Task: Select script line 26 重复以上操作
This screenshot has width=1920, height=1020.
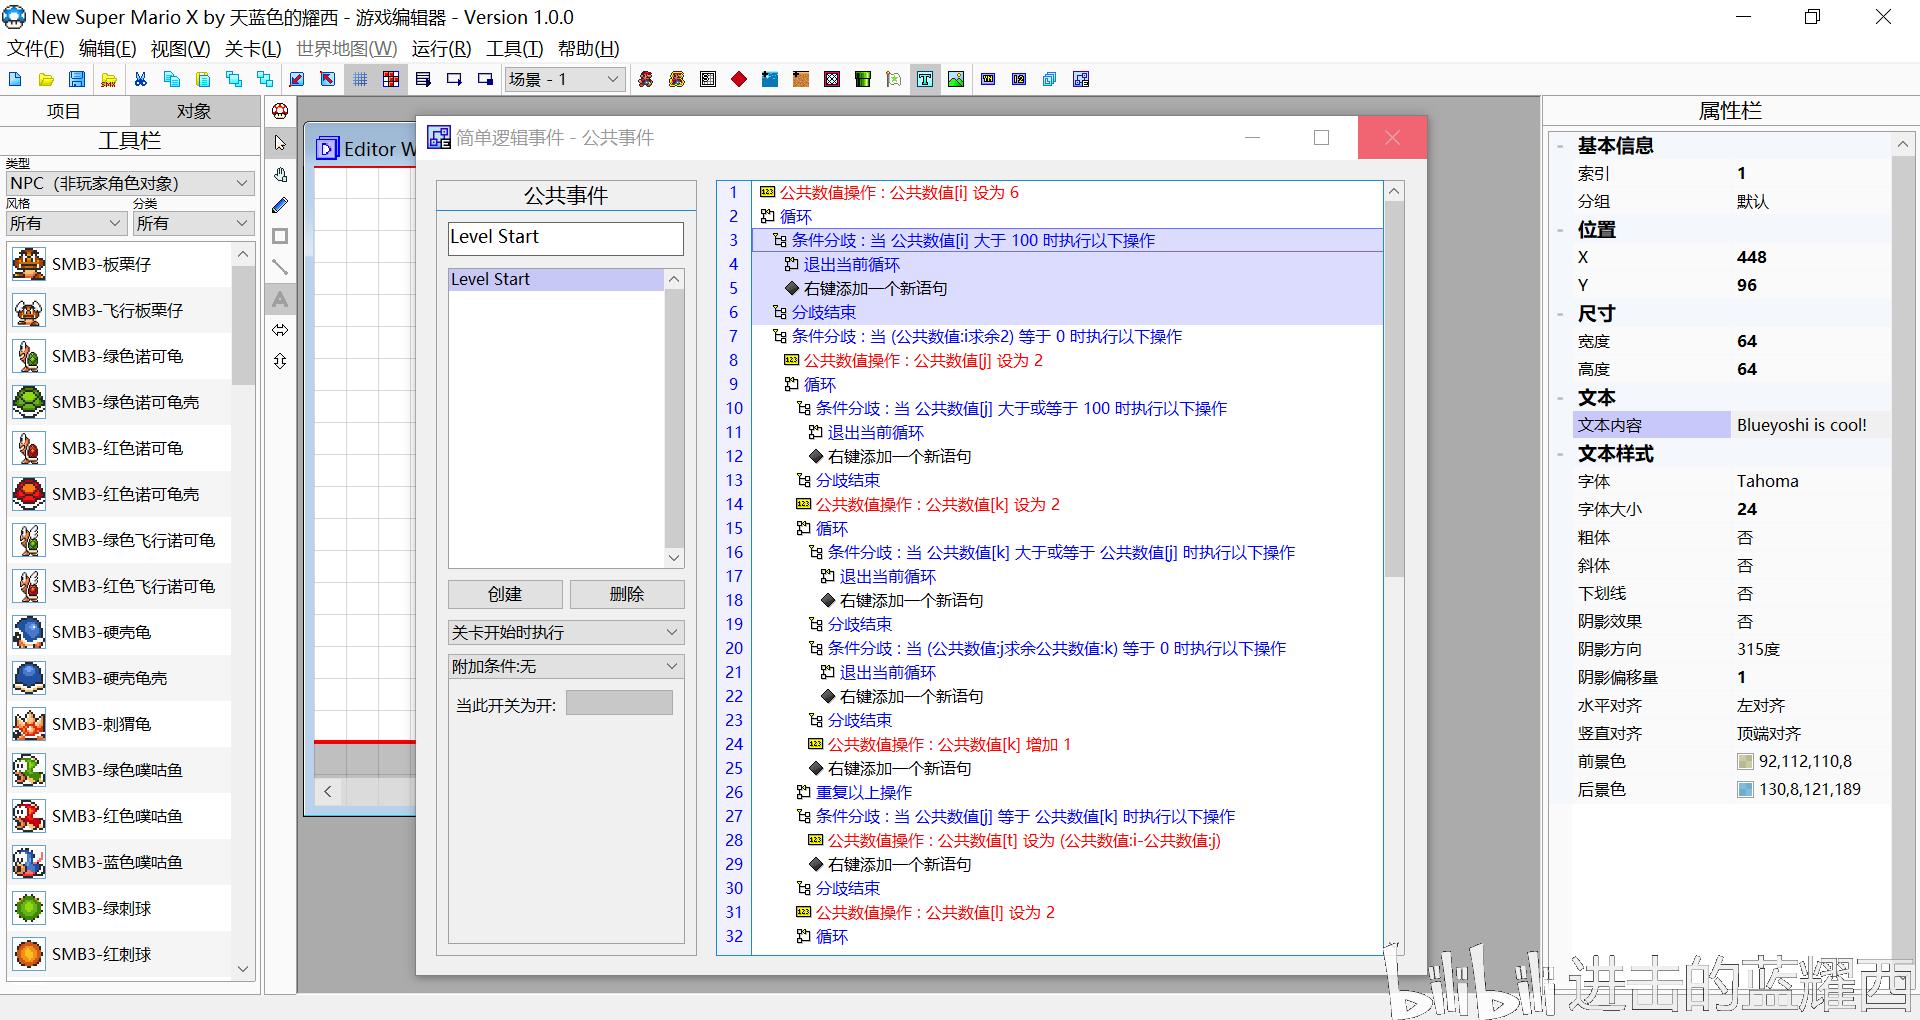Action: click(1067, 792)
